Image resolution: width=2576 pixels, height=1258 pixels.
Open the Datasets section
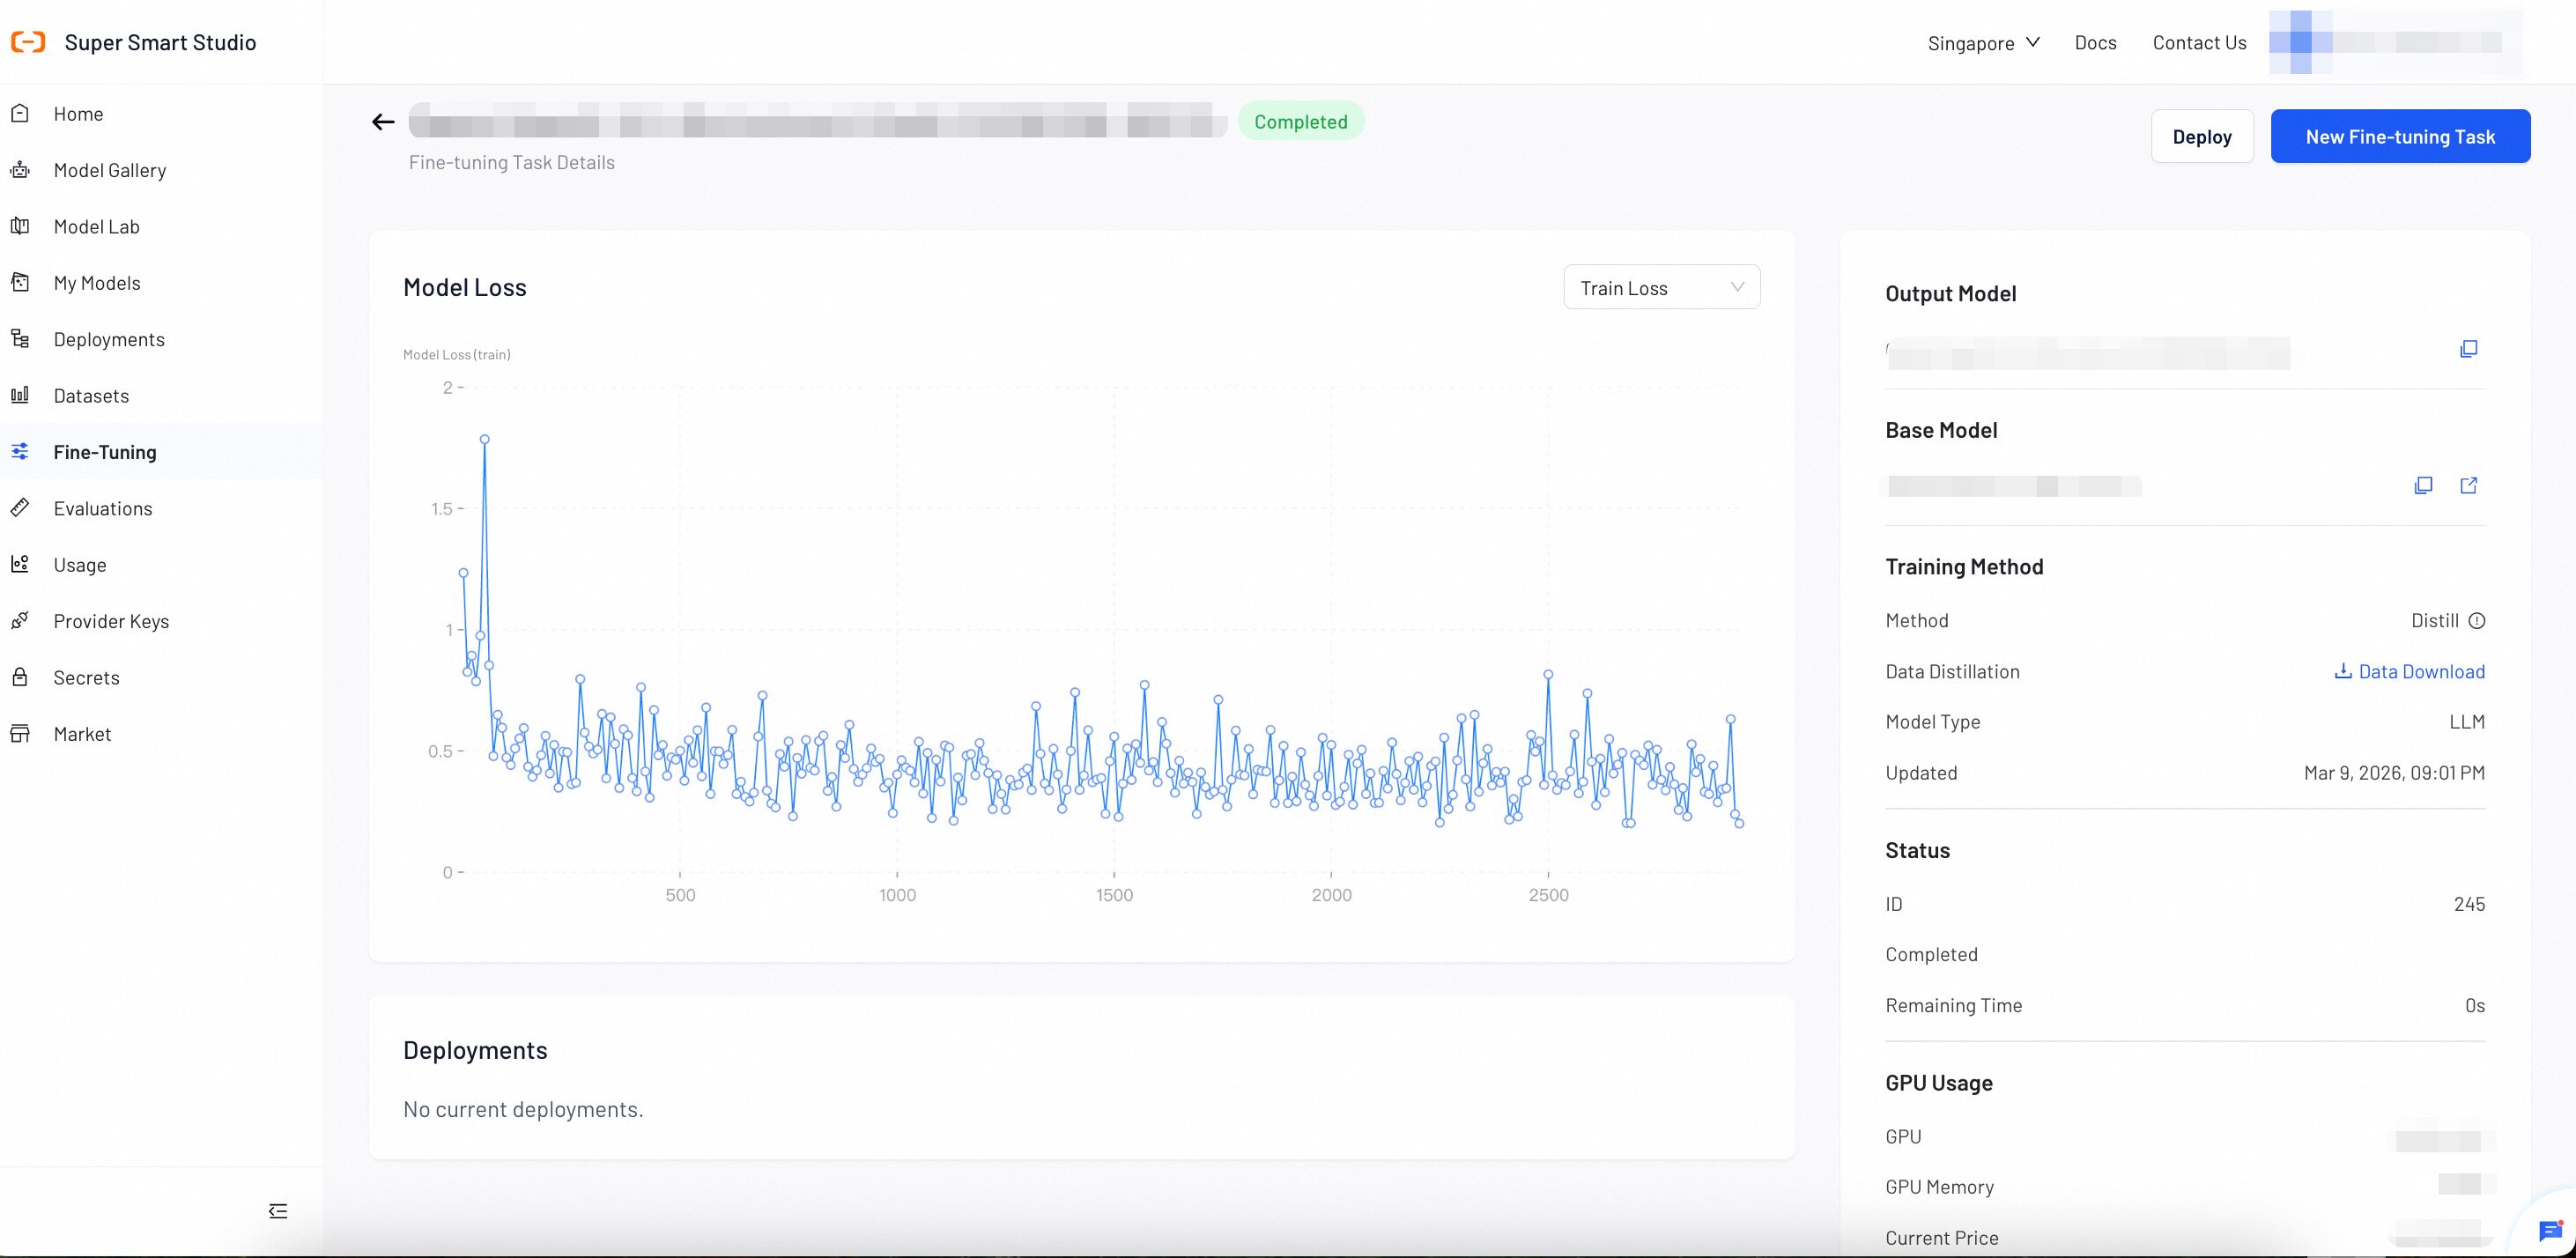coord(91,396)
